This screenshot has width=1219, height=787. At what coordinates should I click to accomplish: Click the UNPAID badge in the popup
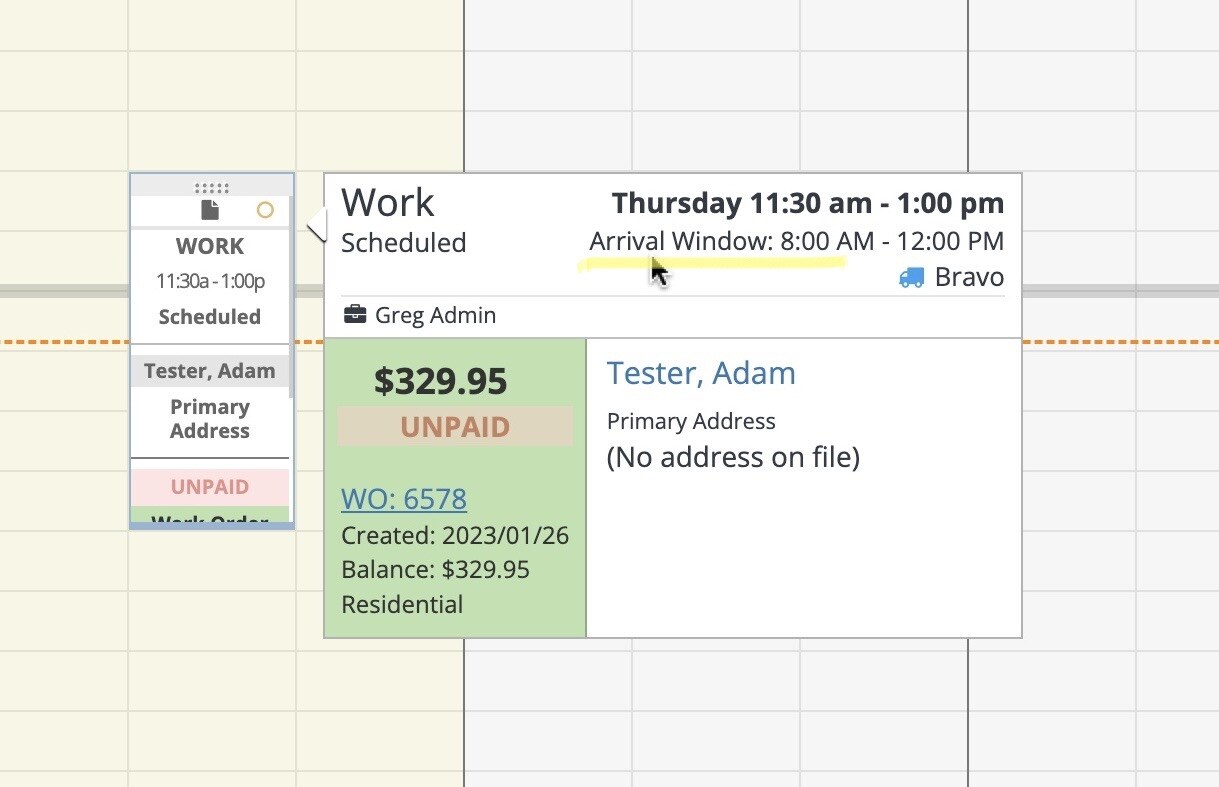pos(455,427)
